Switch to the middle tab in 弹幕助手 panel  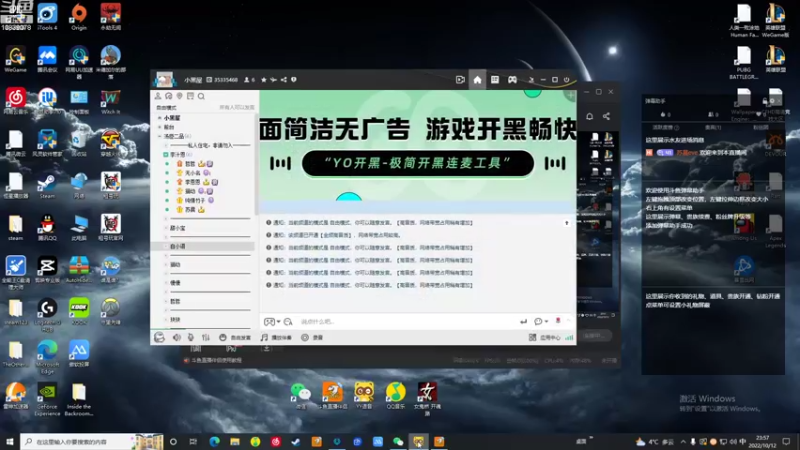click(713, 128)
